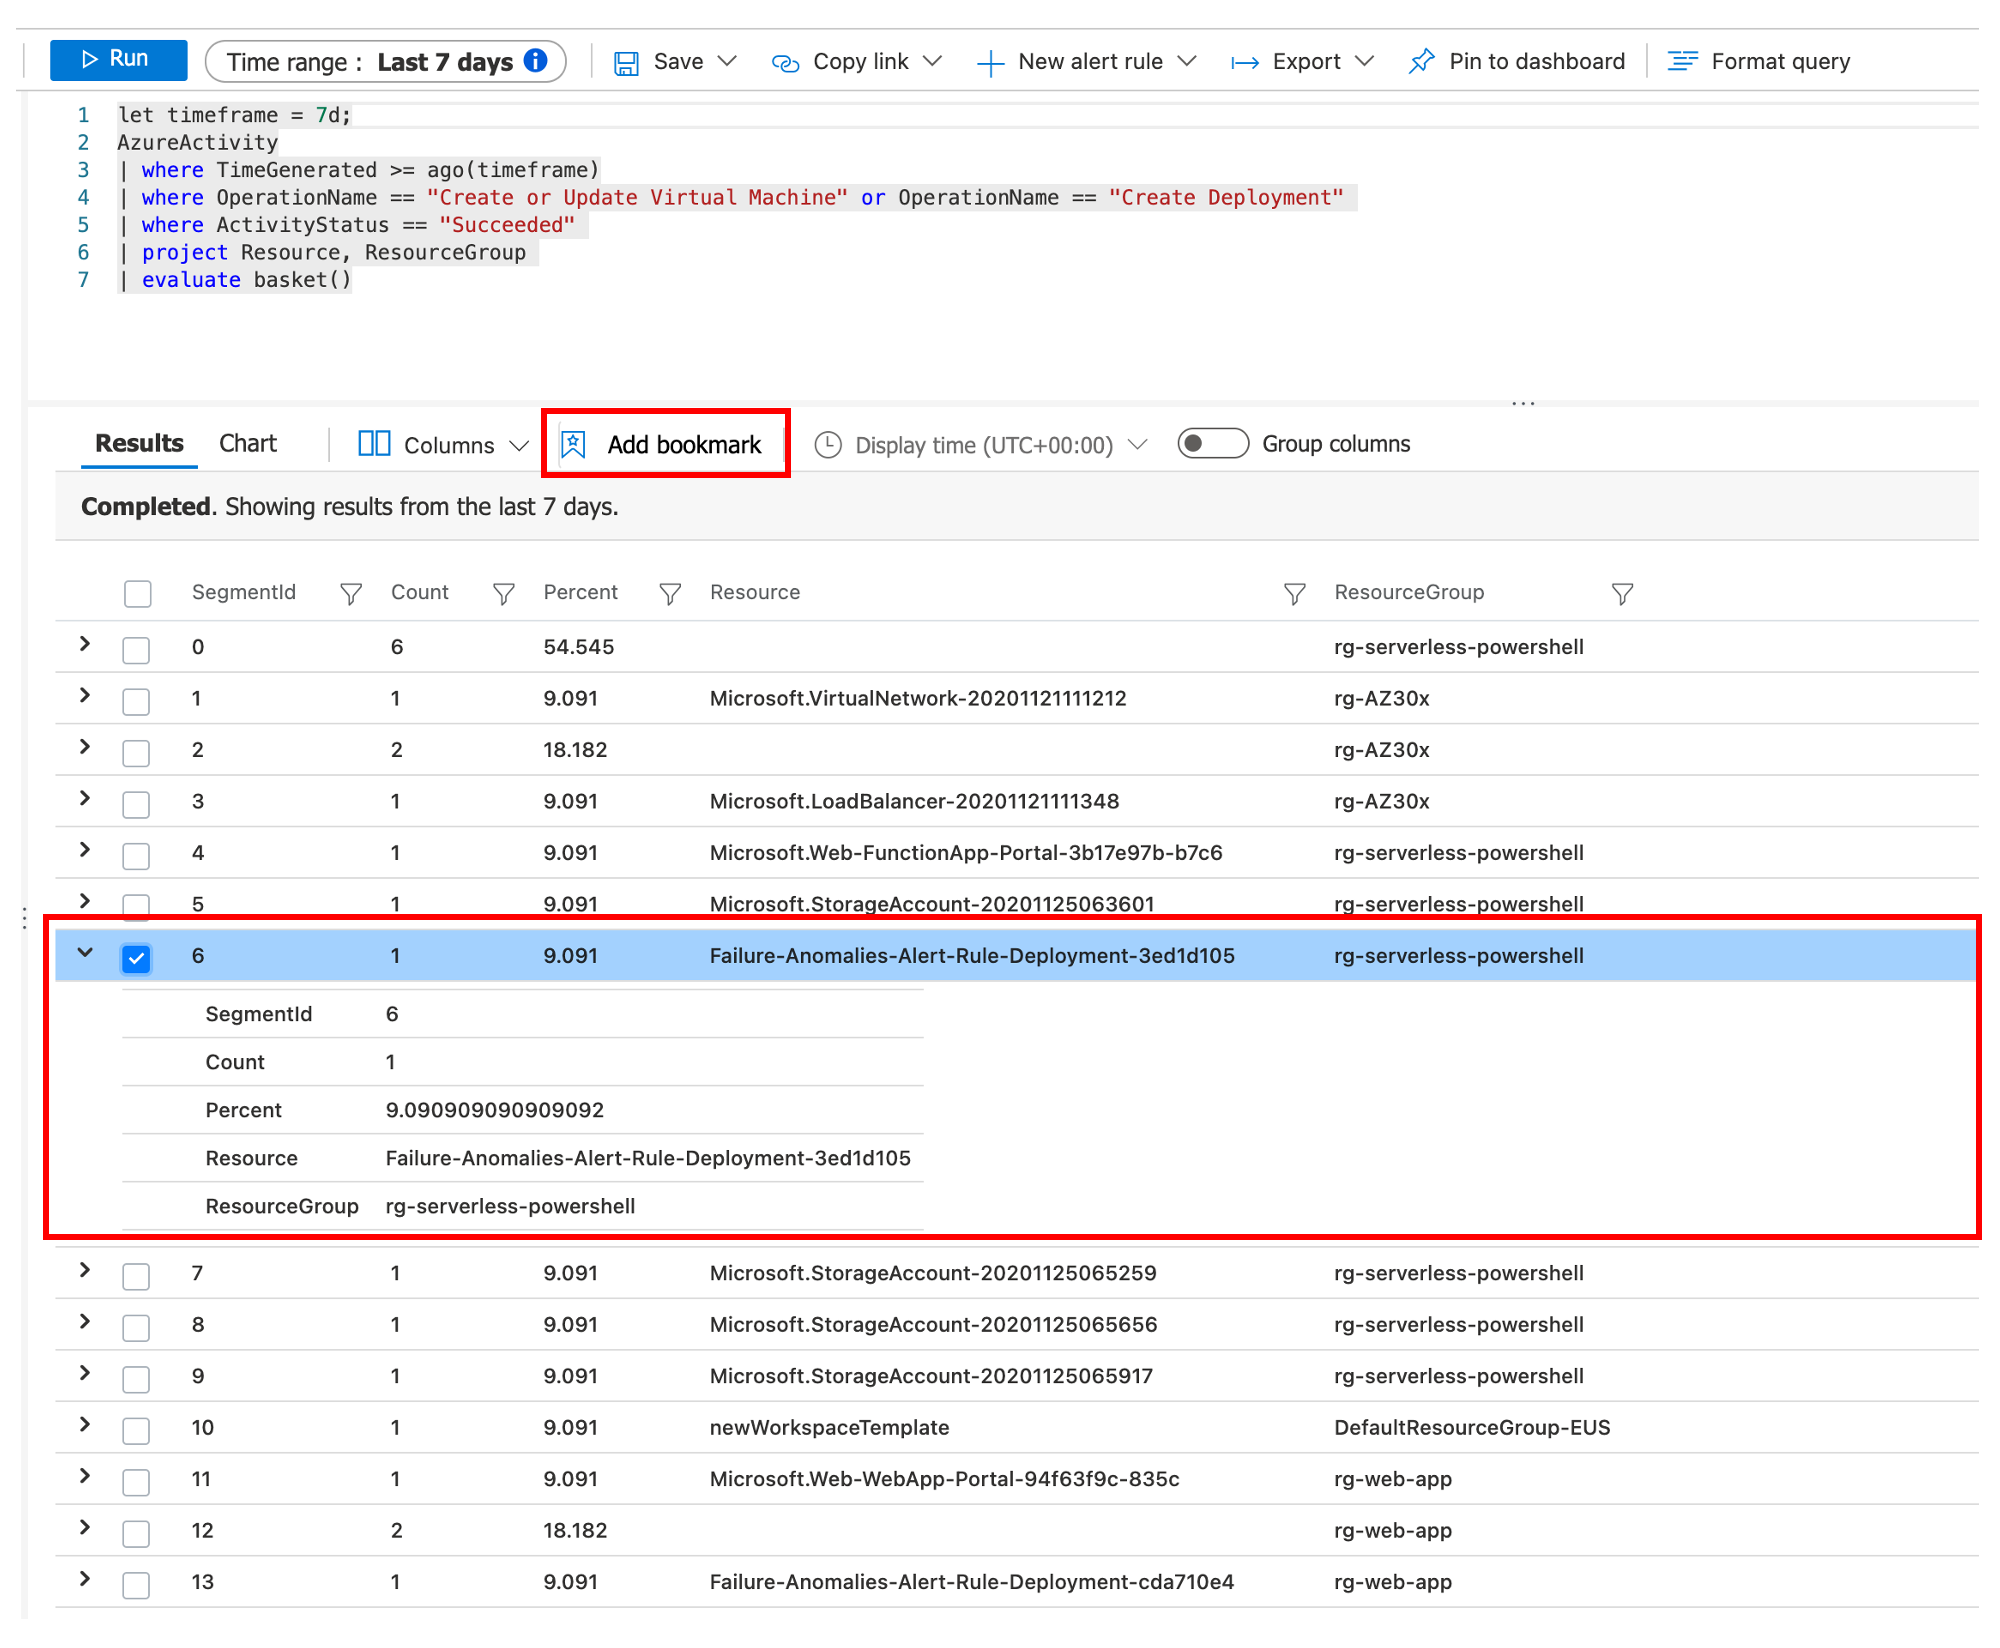
Task: Click the Save disk icon
Action: [x=626, y=63]
